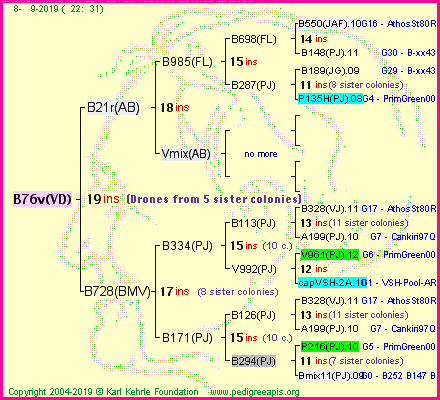Screen dimensions: 440x400
Task: Click the '12 ins' marker
Action: tap(314, 269)
